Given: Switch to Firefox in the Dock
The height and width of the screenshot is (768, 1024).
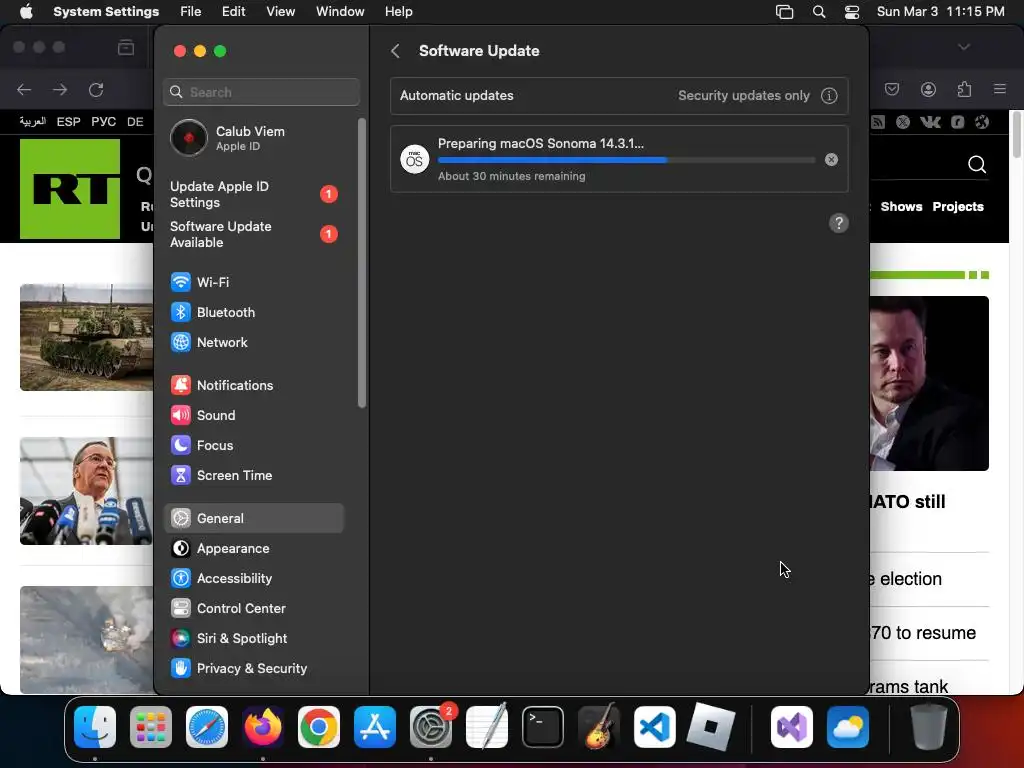Looking at the screenshot, I should [x=263, y=727].
